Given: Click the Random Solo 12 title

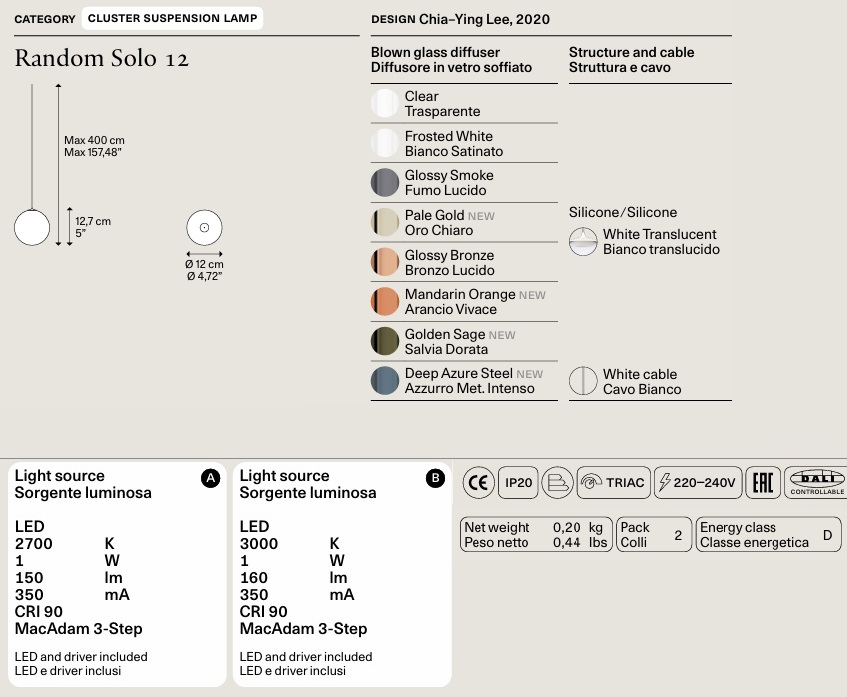Looking at the screenshot, I should [102, 58].
